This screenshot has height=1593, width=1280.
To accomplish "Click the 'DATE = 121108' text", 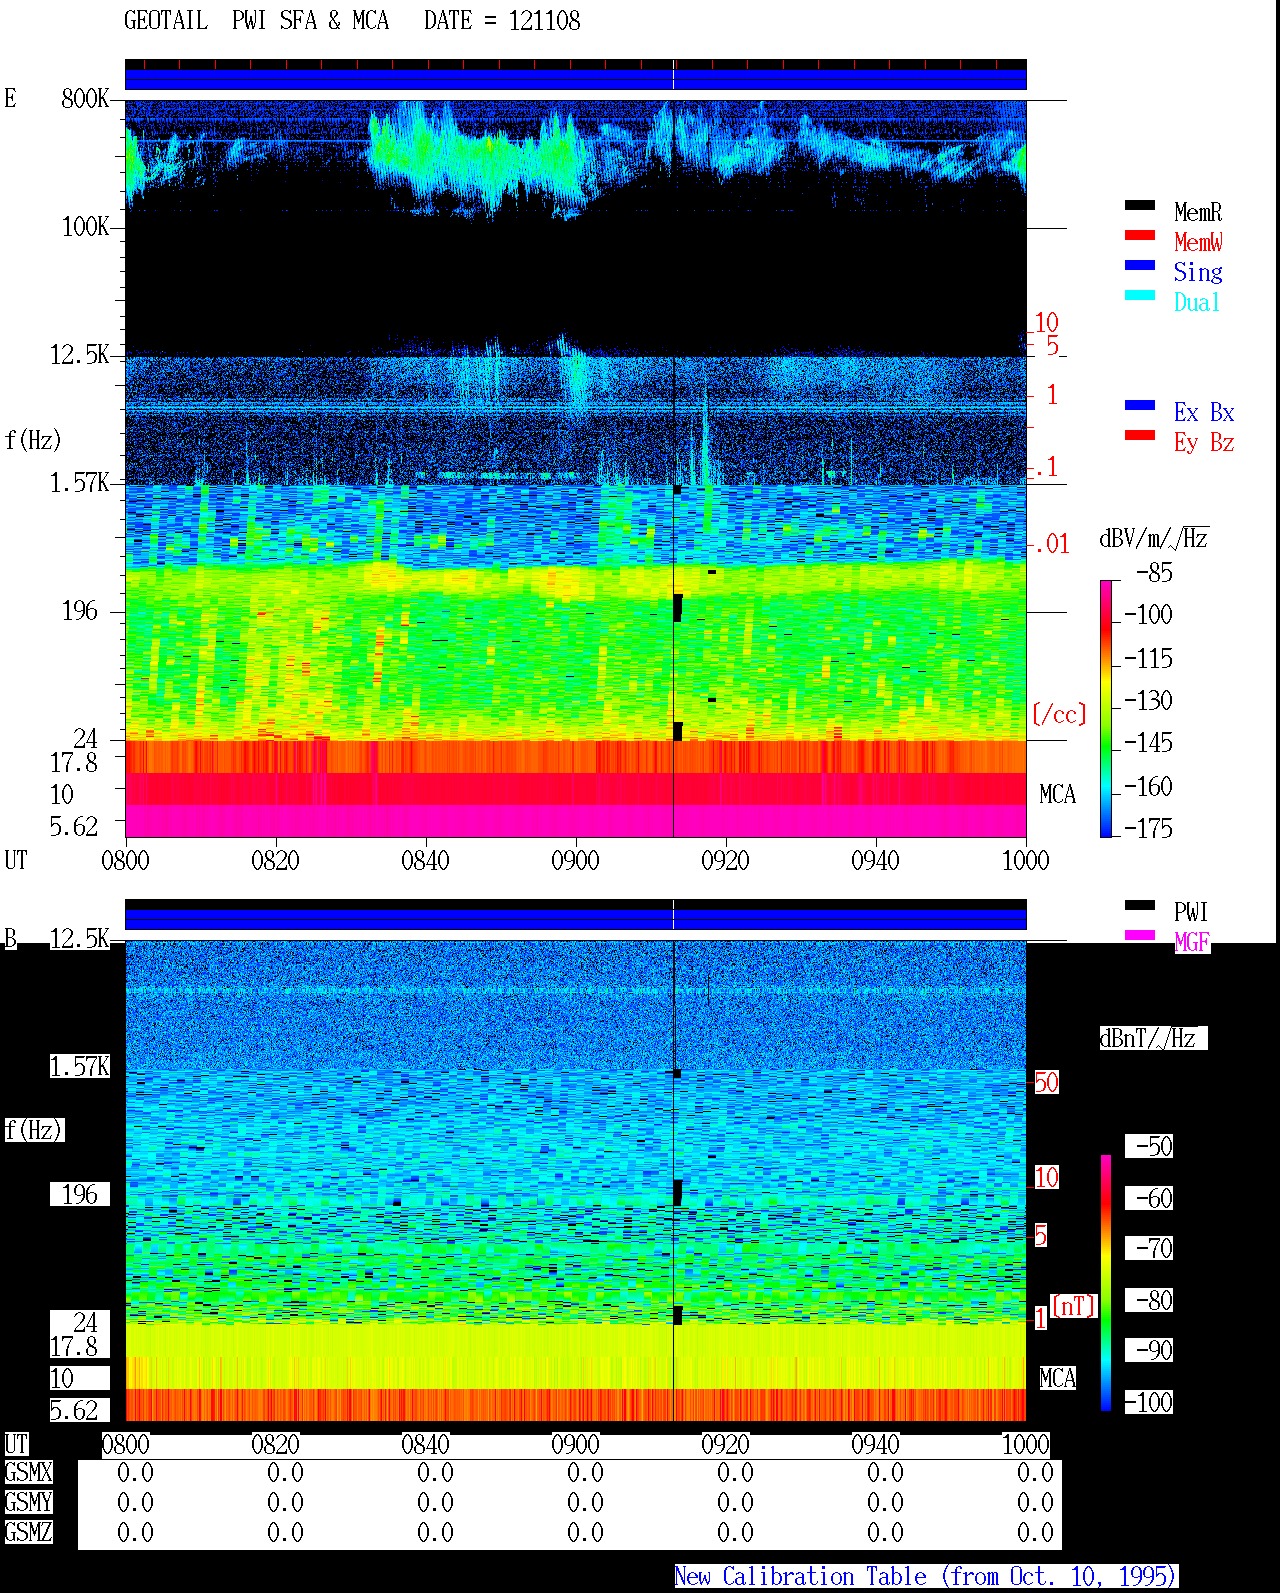I will tap(502, 21).
